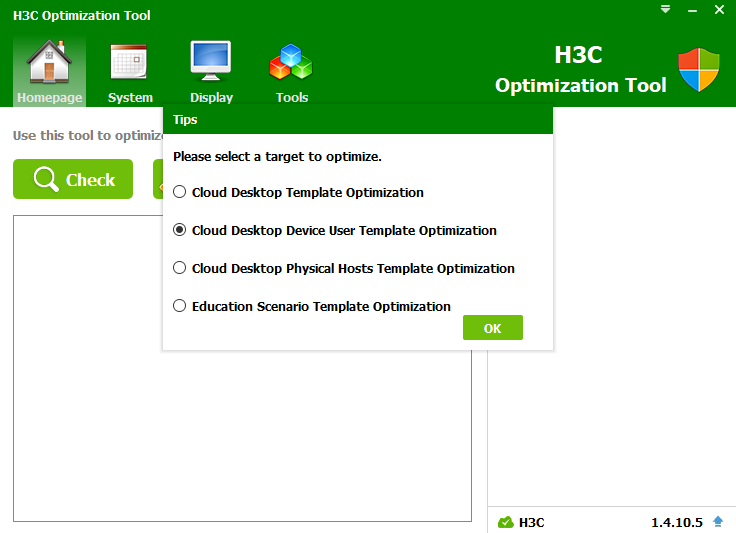Click the green cloud H3C icon

506,522
